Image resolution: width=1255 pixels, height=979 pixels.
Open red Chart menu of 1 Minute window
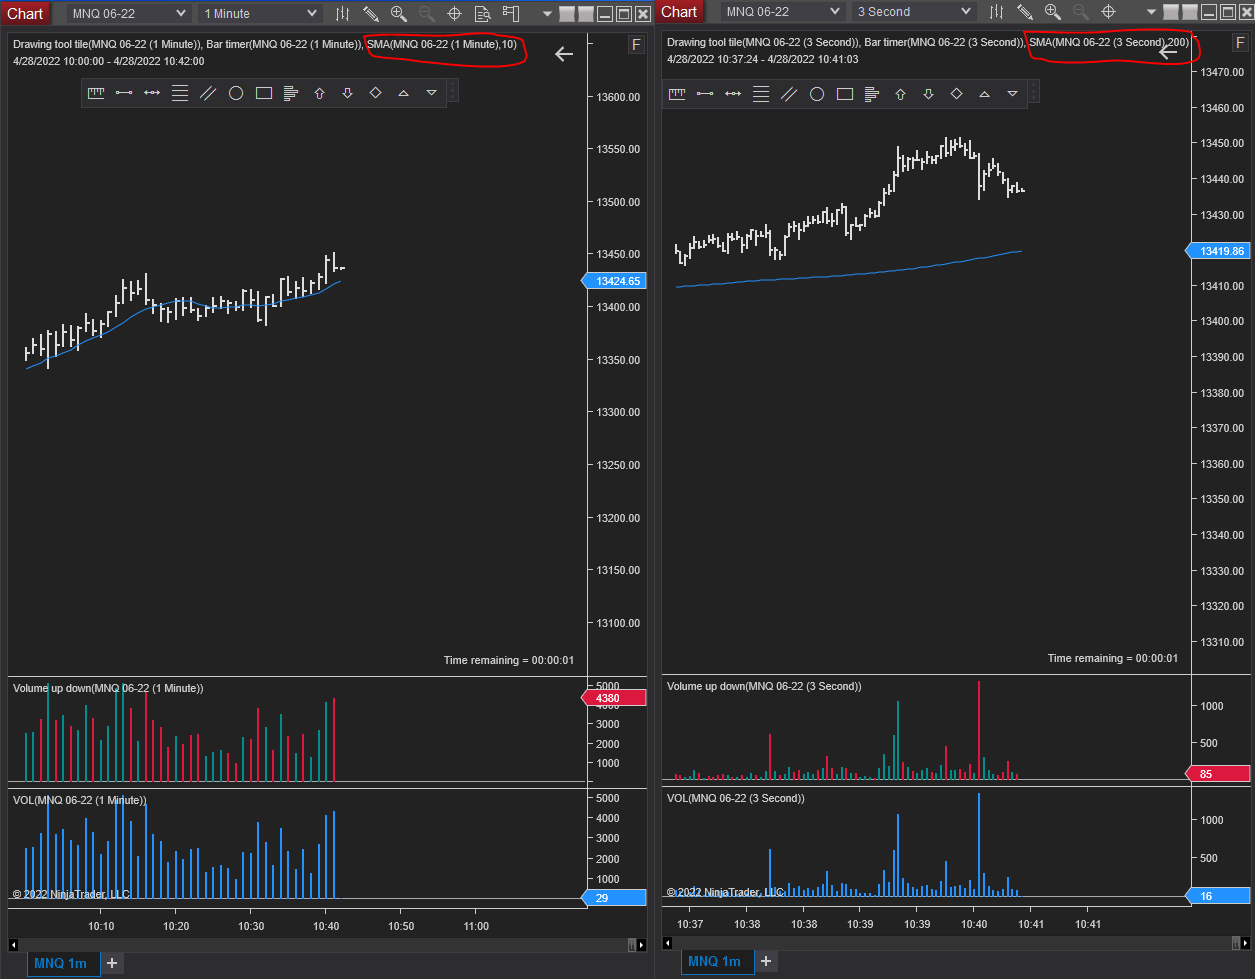(25, 13)
